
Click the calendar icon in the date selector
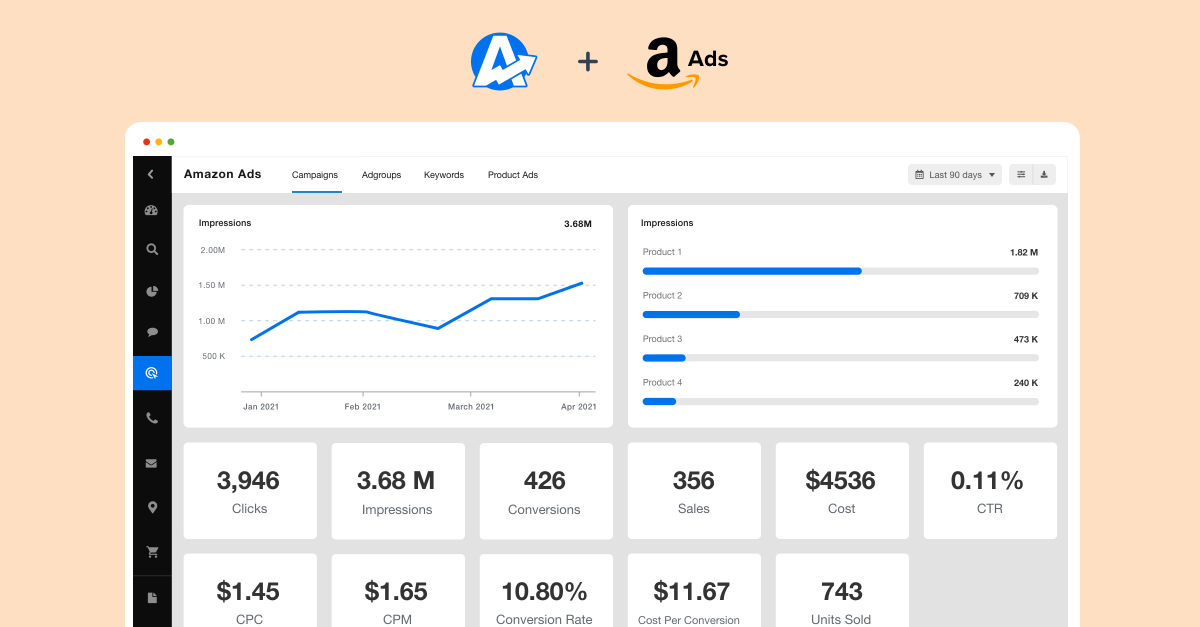[x=919, y=174]
